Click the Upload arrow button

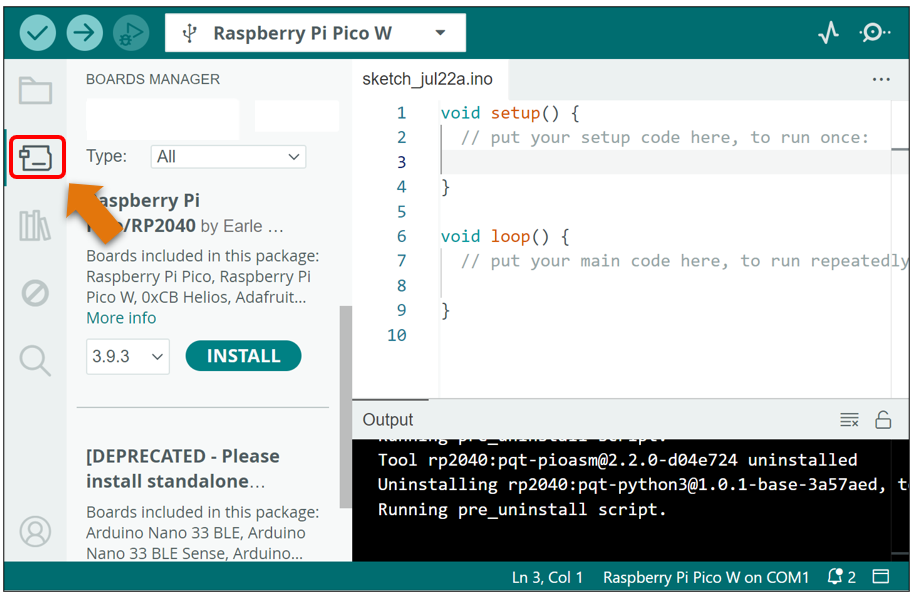[x=85, y=33]
